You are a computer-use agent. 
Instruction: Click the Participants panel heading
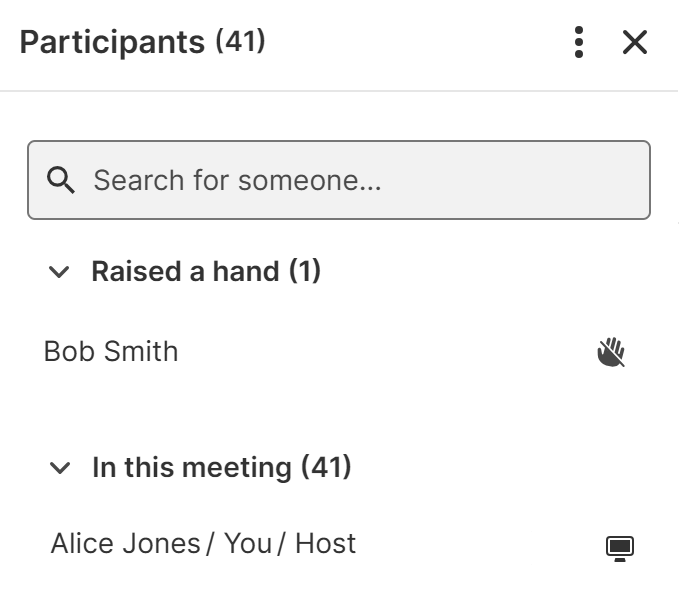[x=112, y=42]
